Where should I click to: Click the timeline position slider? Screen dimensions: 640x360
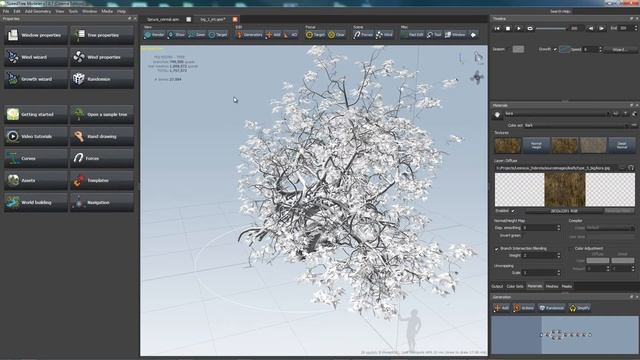click(x=551, y=29)
